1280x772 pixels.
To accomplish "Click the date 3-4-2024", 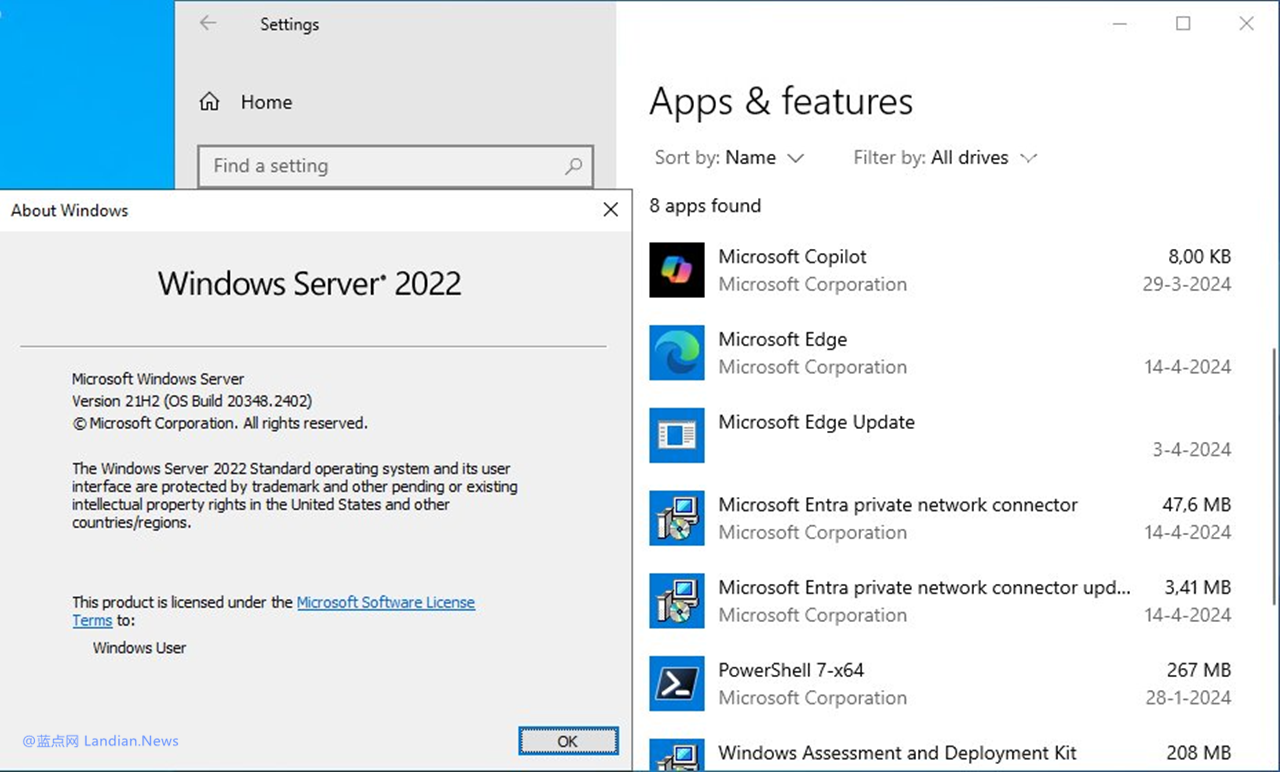I will (1191, 450).
